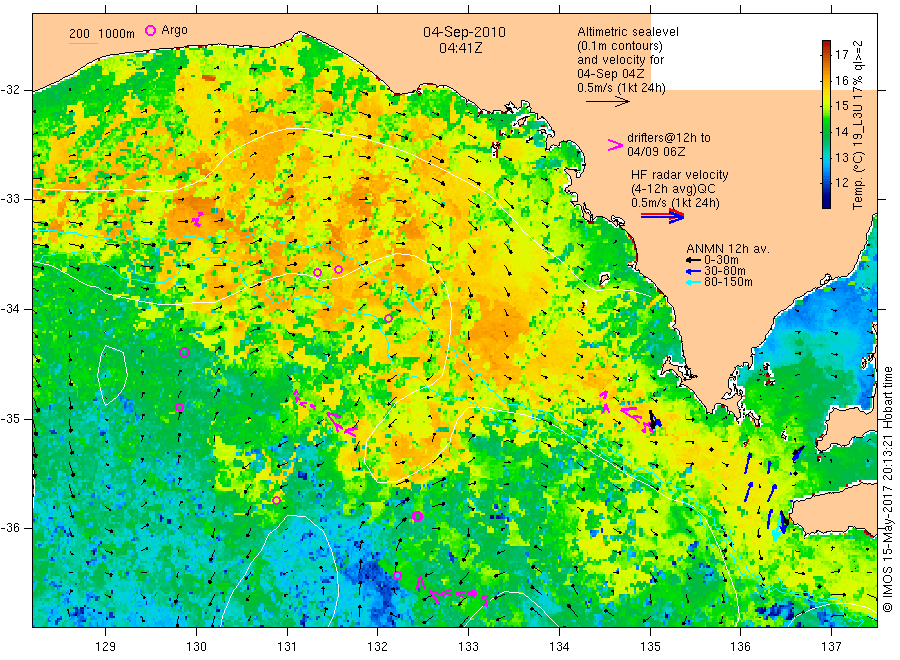Click the red-blue HF radar scale arrow
This screenshot has height=660, width=900.
point(662,216)
